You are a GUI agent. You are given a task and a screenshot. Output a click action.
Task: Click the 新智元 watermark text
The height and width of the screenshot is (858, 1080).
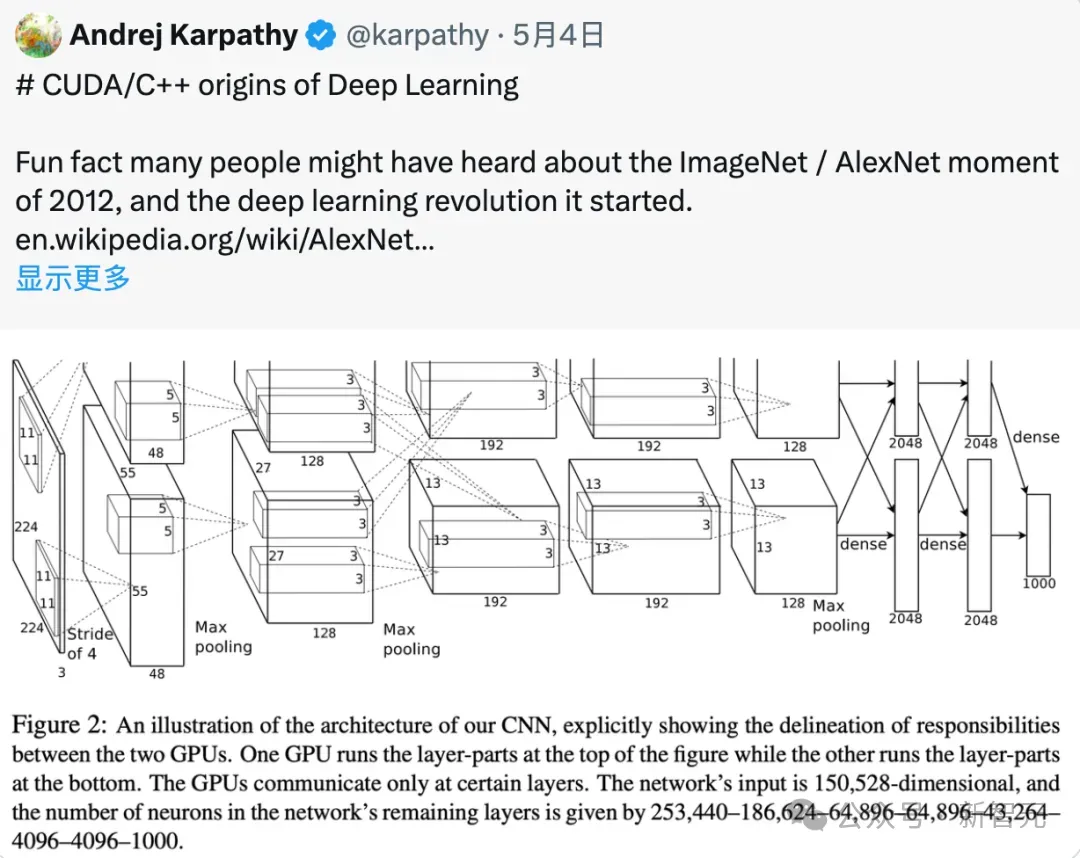coord(1003,822)
